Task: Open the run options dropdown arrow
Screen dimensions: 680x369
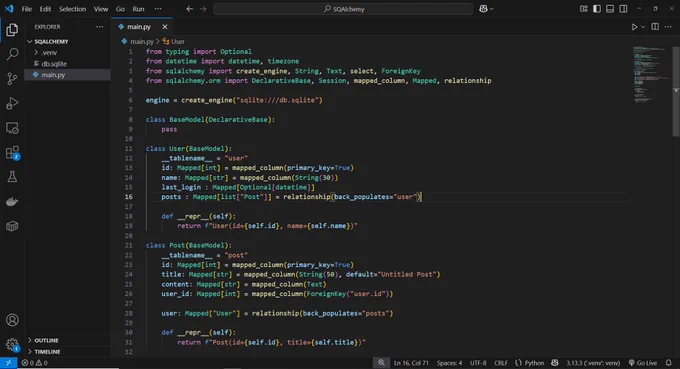Action: pos(643,27)
